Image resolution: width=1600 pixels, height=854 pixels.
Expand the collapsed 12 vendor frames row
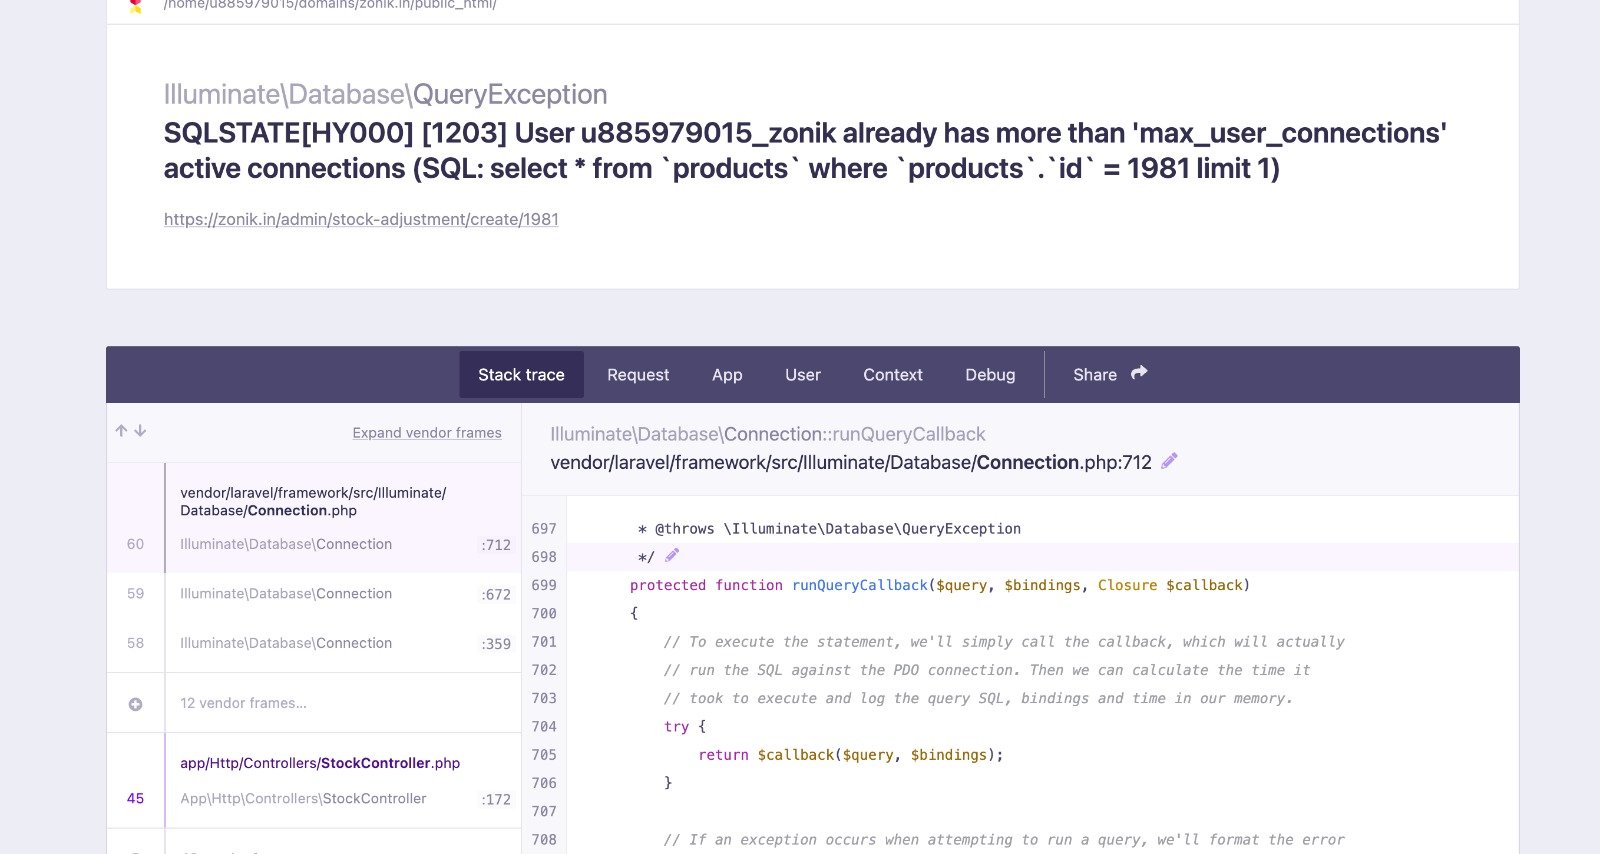pyautogui.click(x=243, y=703)
